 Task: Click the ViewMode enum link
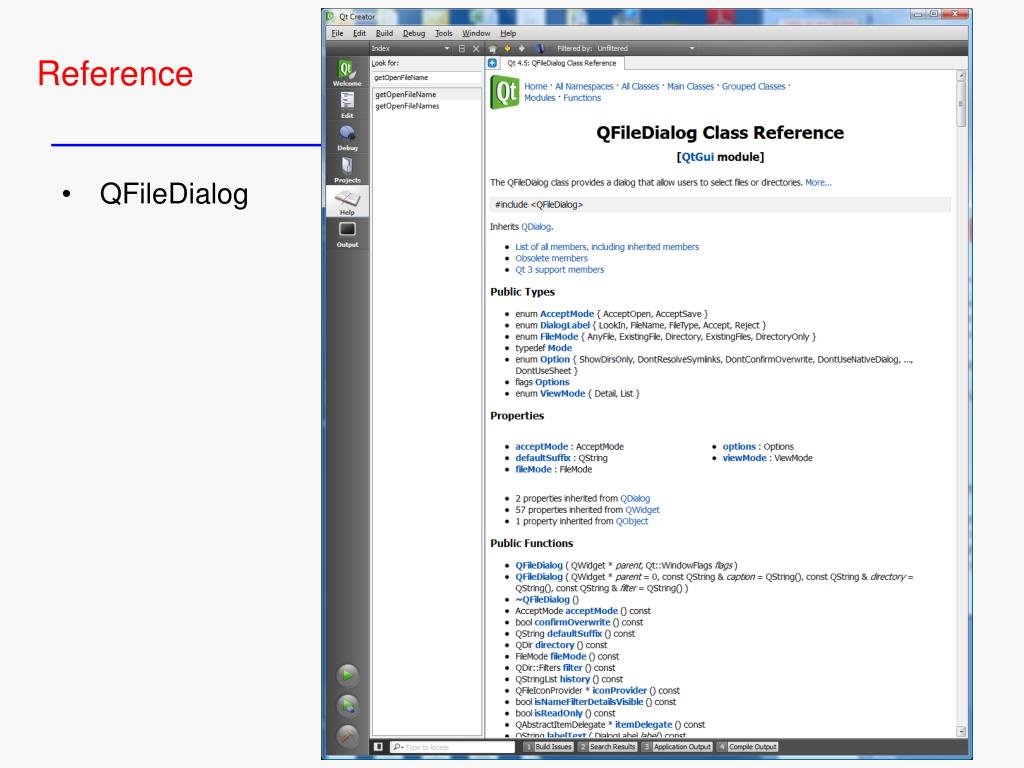click(x=562, y=394)
